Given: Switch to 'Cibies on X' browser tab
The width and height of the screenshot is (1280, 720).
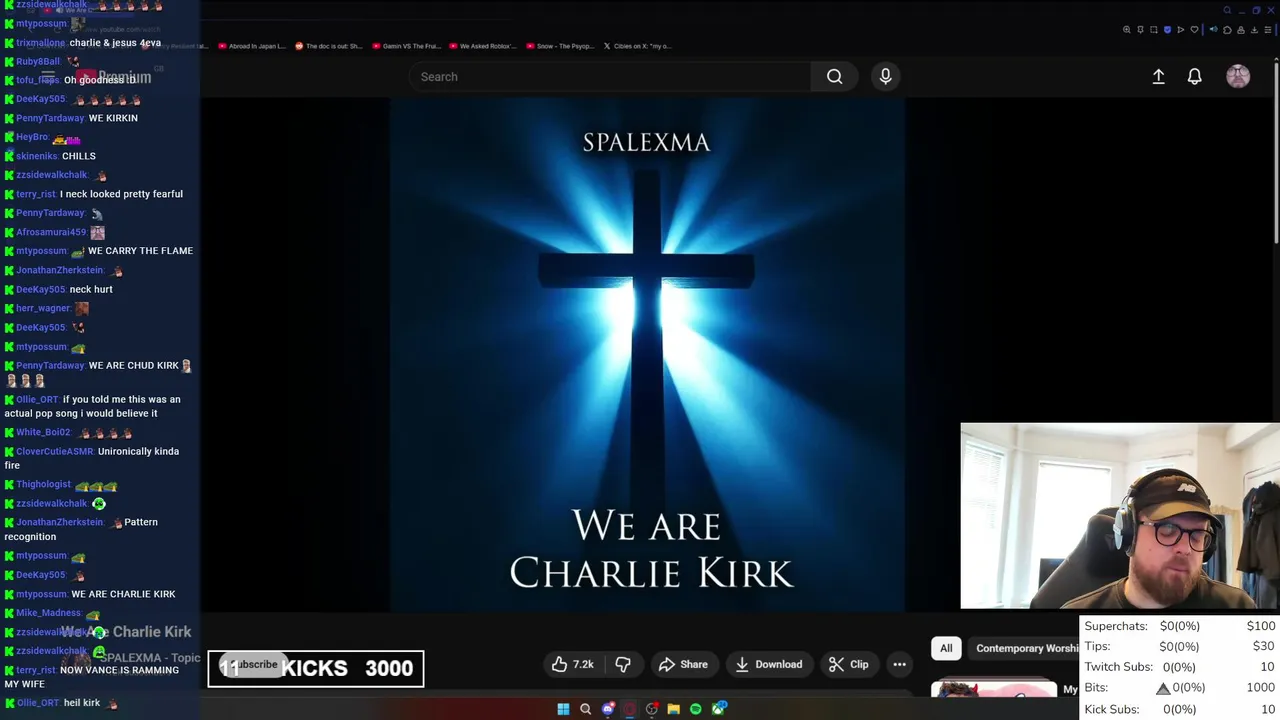Looking at the screenshot, I should click(x=637, y=46).
